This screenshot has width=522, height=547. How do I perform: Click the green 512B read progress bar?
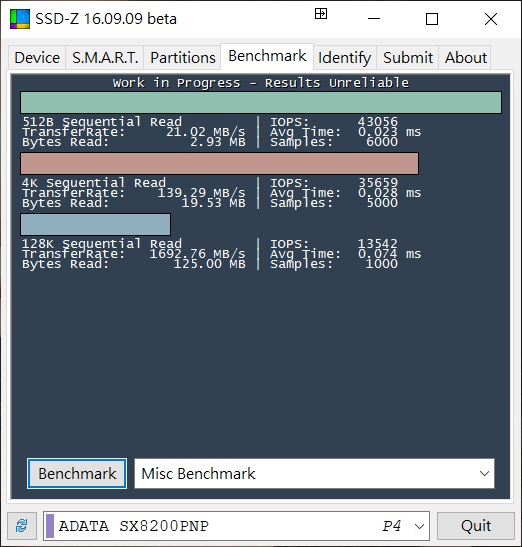pos(261,103)
